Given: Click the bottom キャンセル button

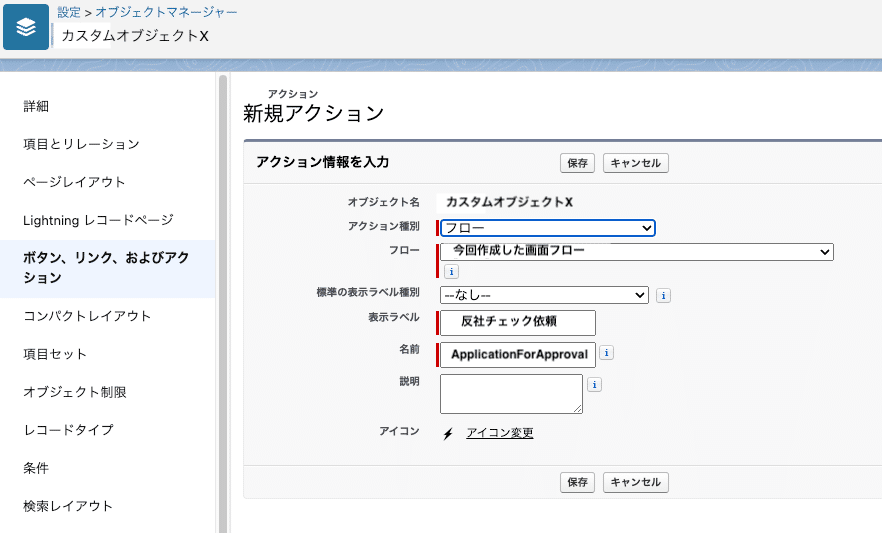Looking at the screenshot, I should 636,482.
